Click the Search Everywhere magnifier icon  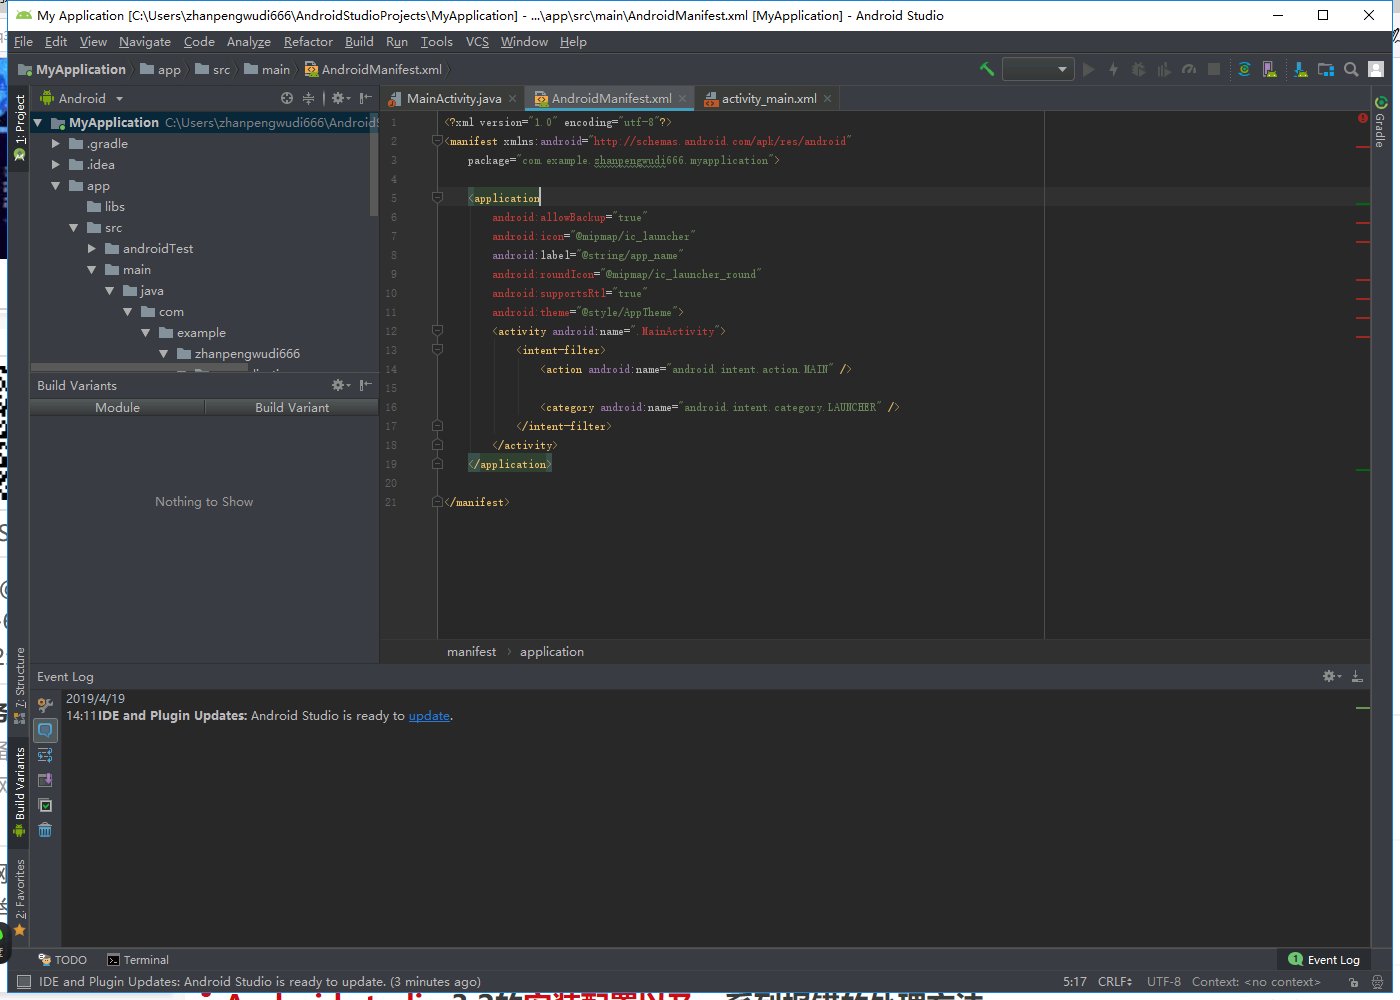coord(1351,69)
